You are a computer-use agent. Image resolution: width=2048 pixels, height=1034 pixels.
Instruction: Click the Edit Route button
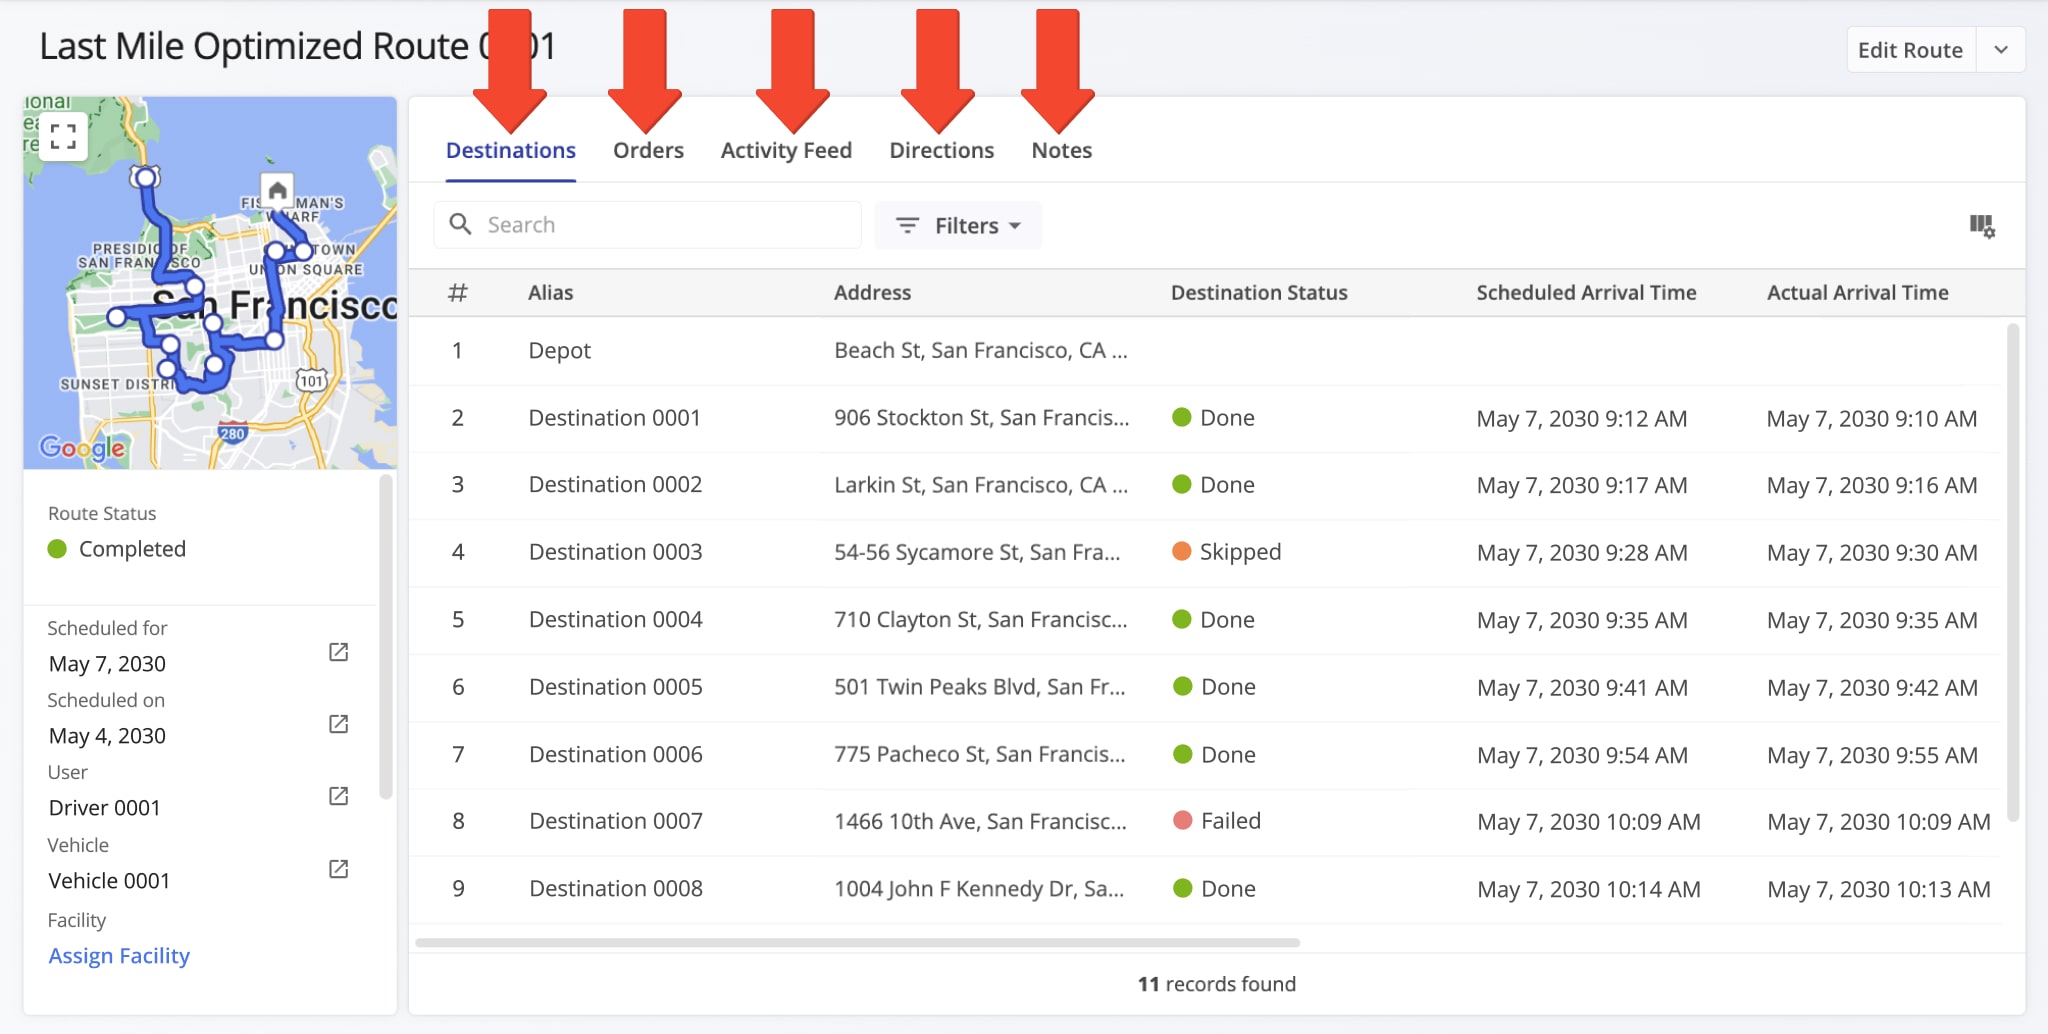click(1911, 49)
